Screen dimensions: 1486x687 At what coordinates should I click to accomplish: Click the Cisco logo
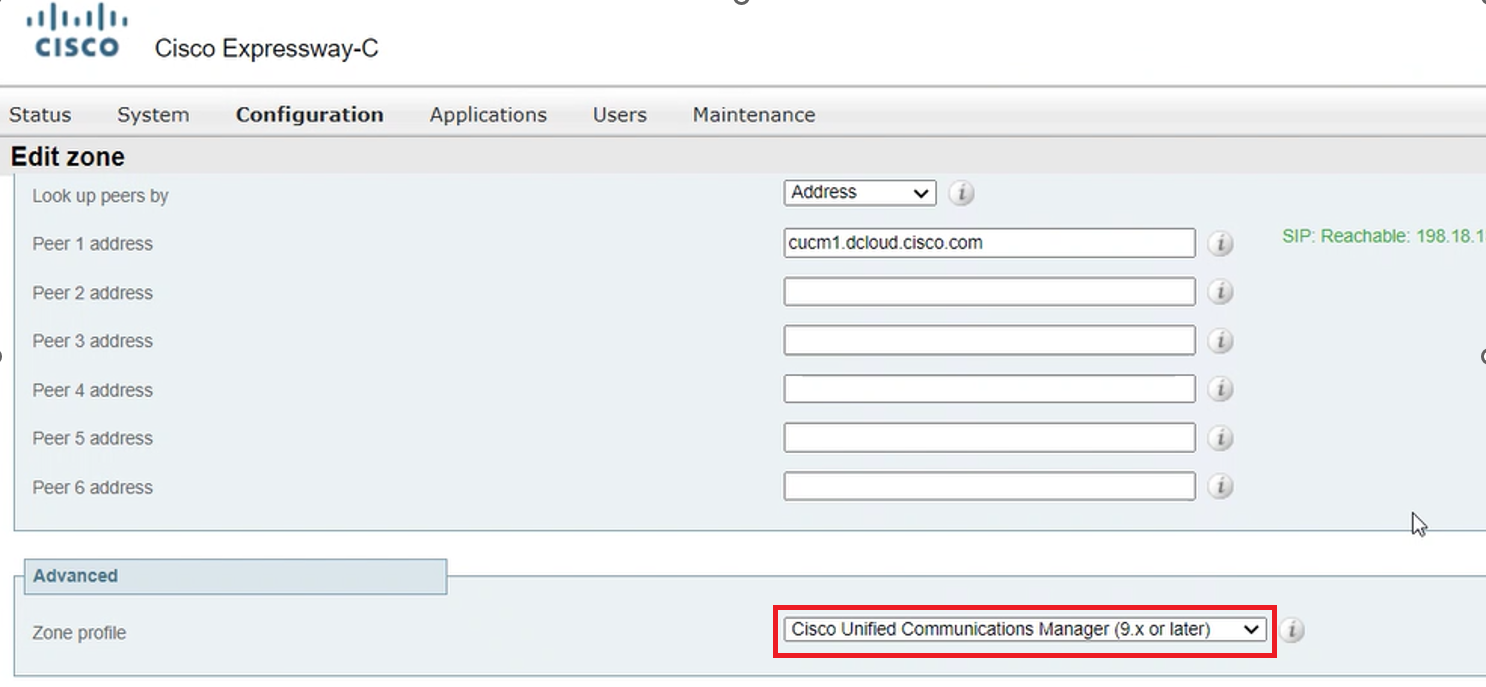point(77,32)
